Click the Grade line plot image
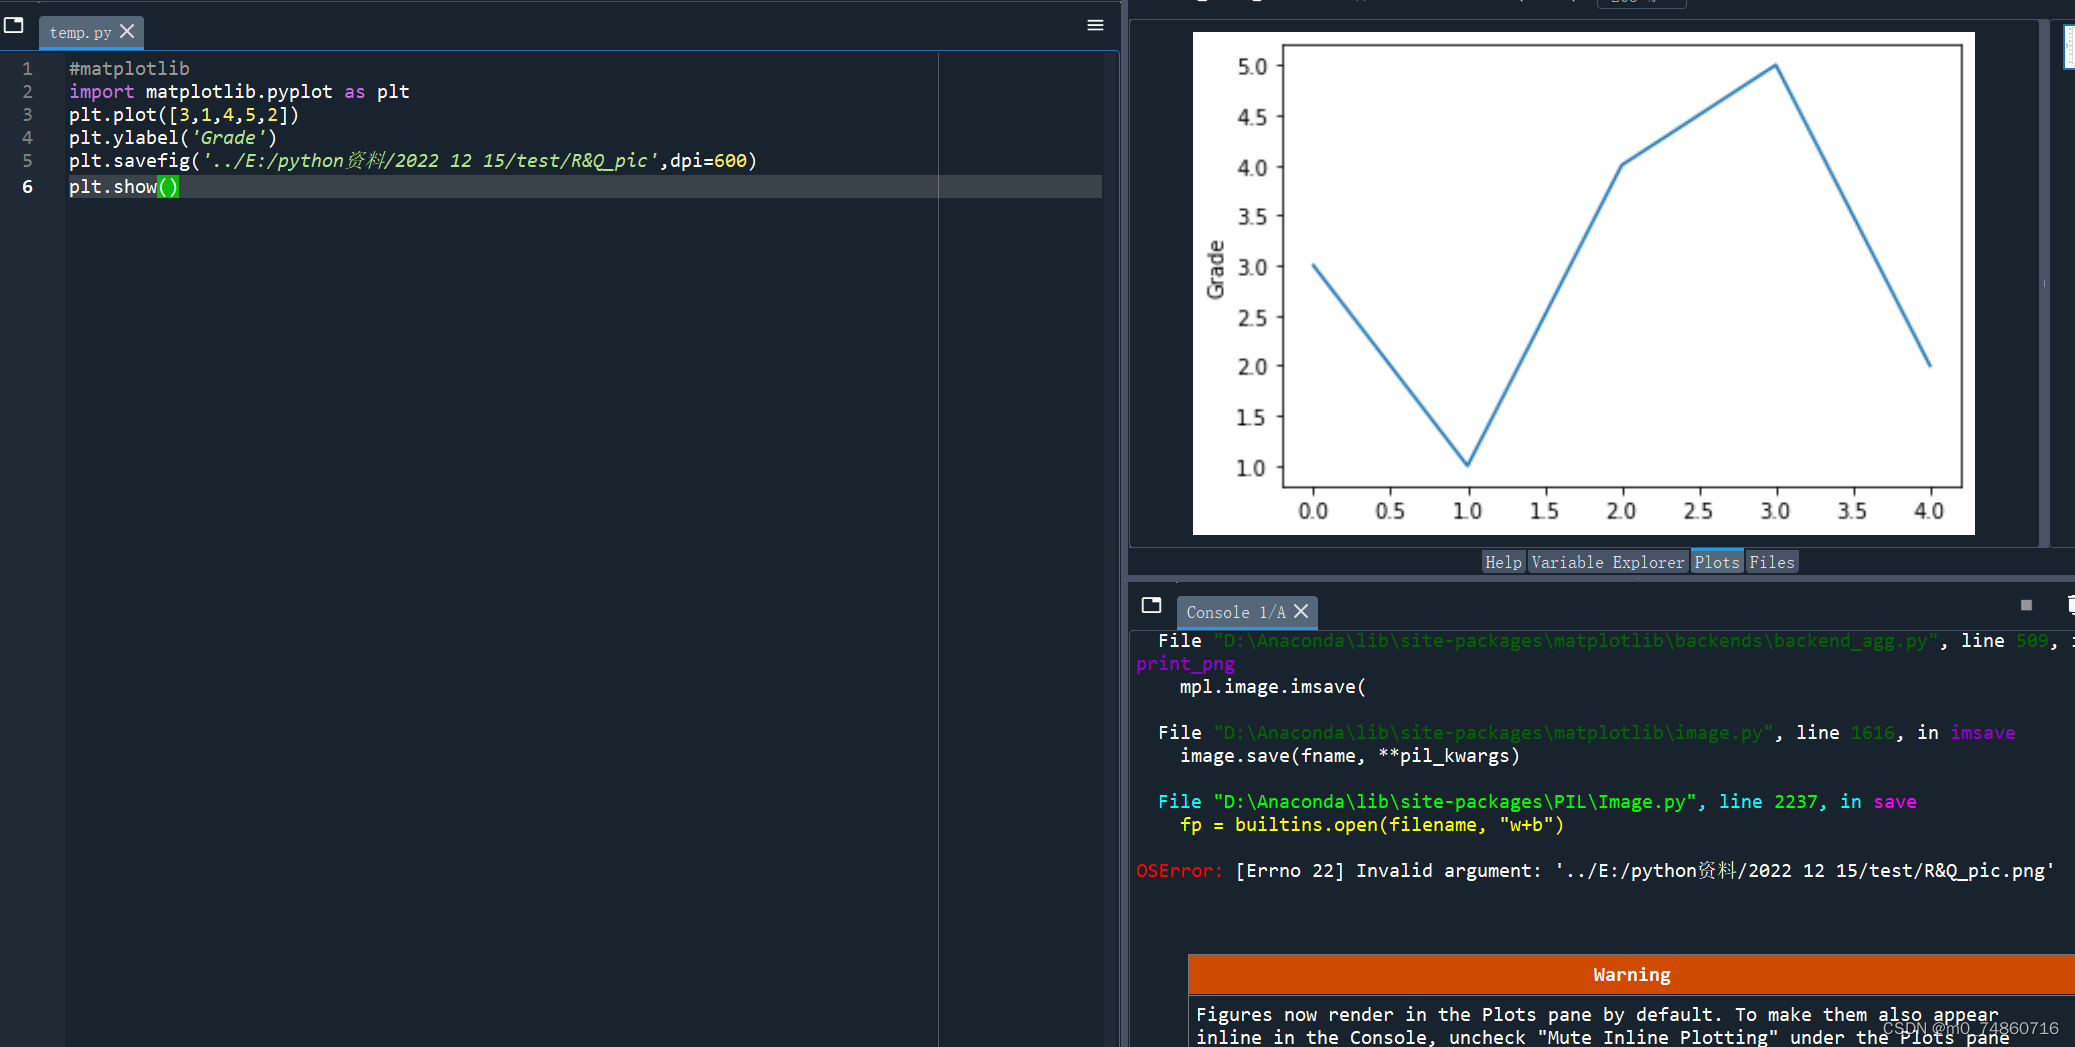Viewport: 2075px width, 1047px height. point(1583,283)
